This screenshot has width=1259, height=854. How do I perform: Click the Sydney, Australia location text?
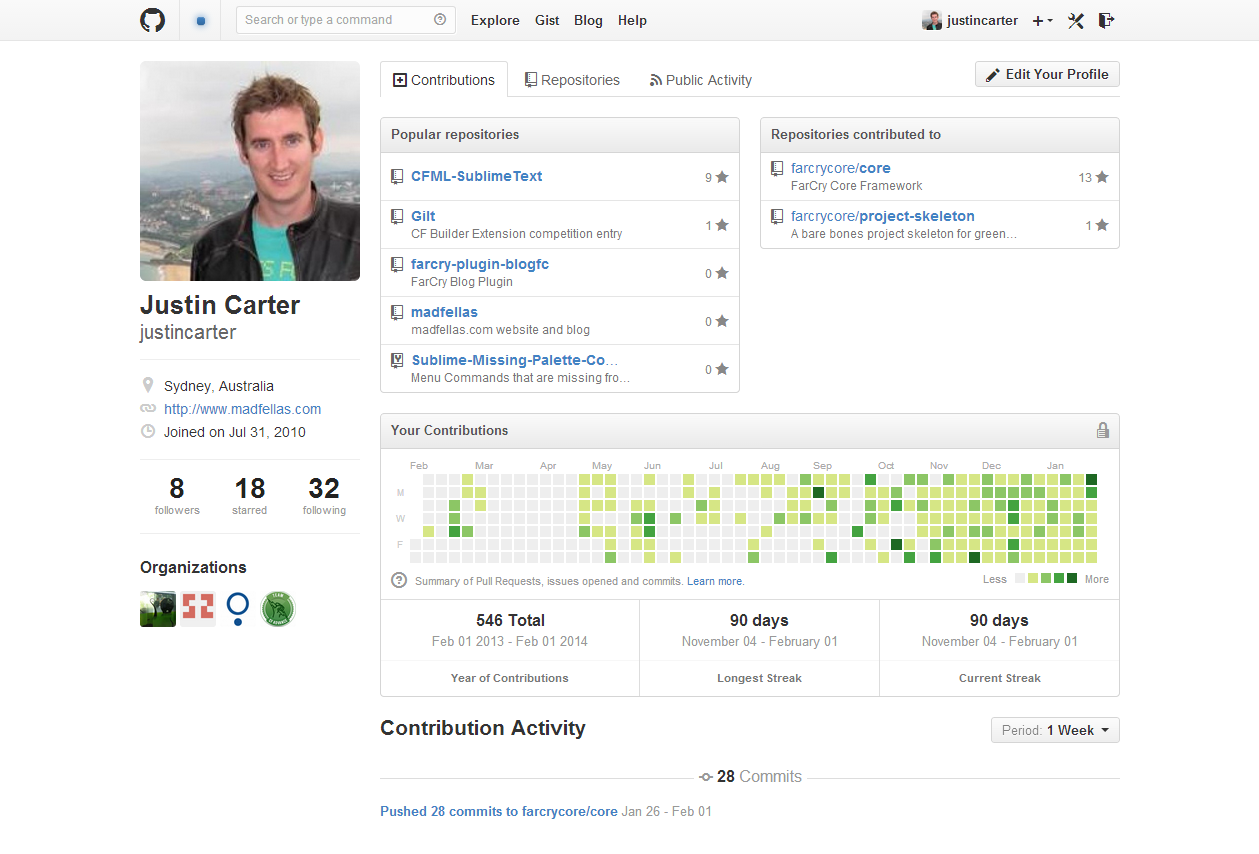point(219,386)
